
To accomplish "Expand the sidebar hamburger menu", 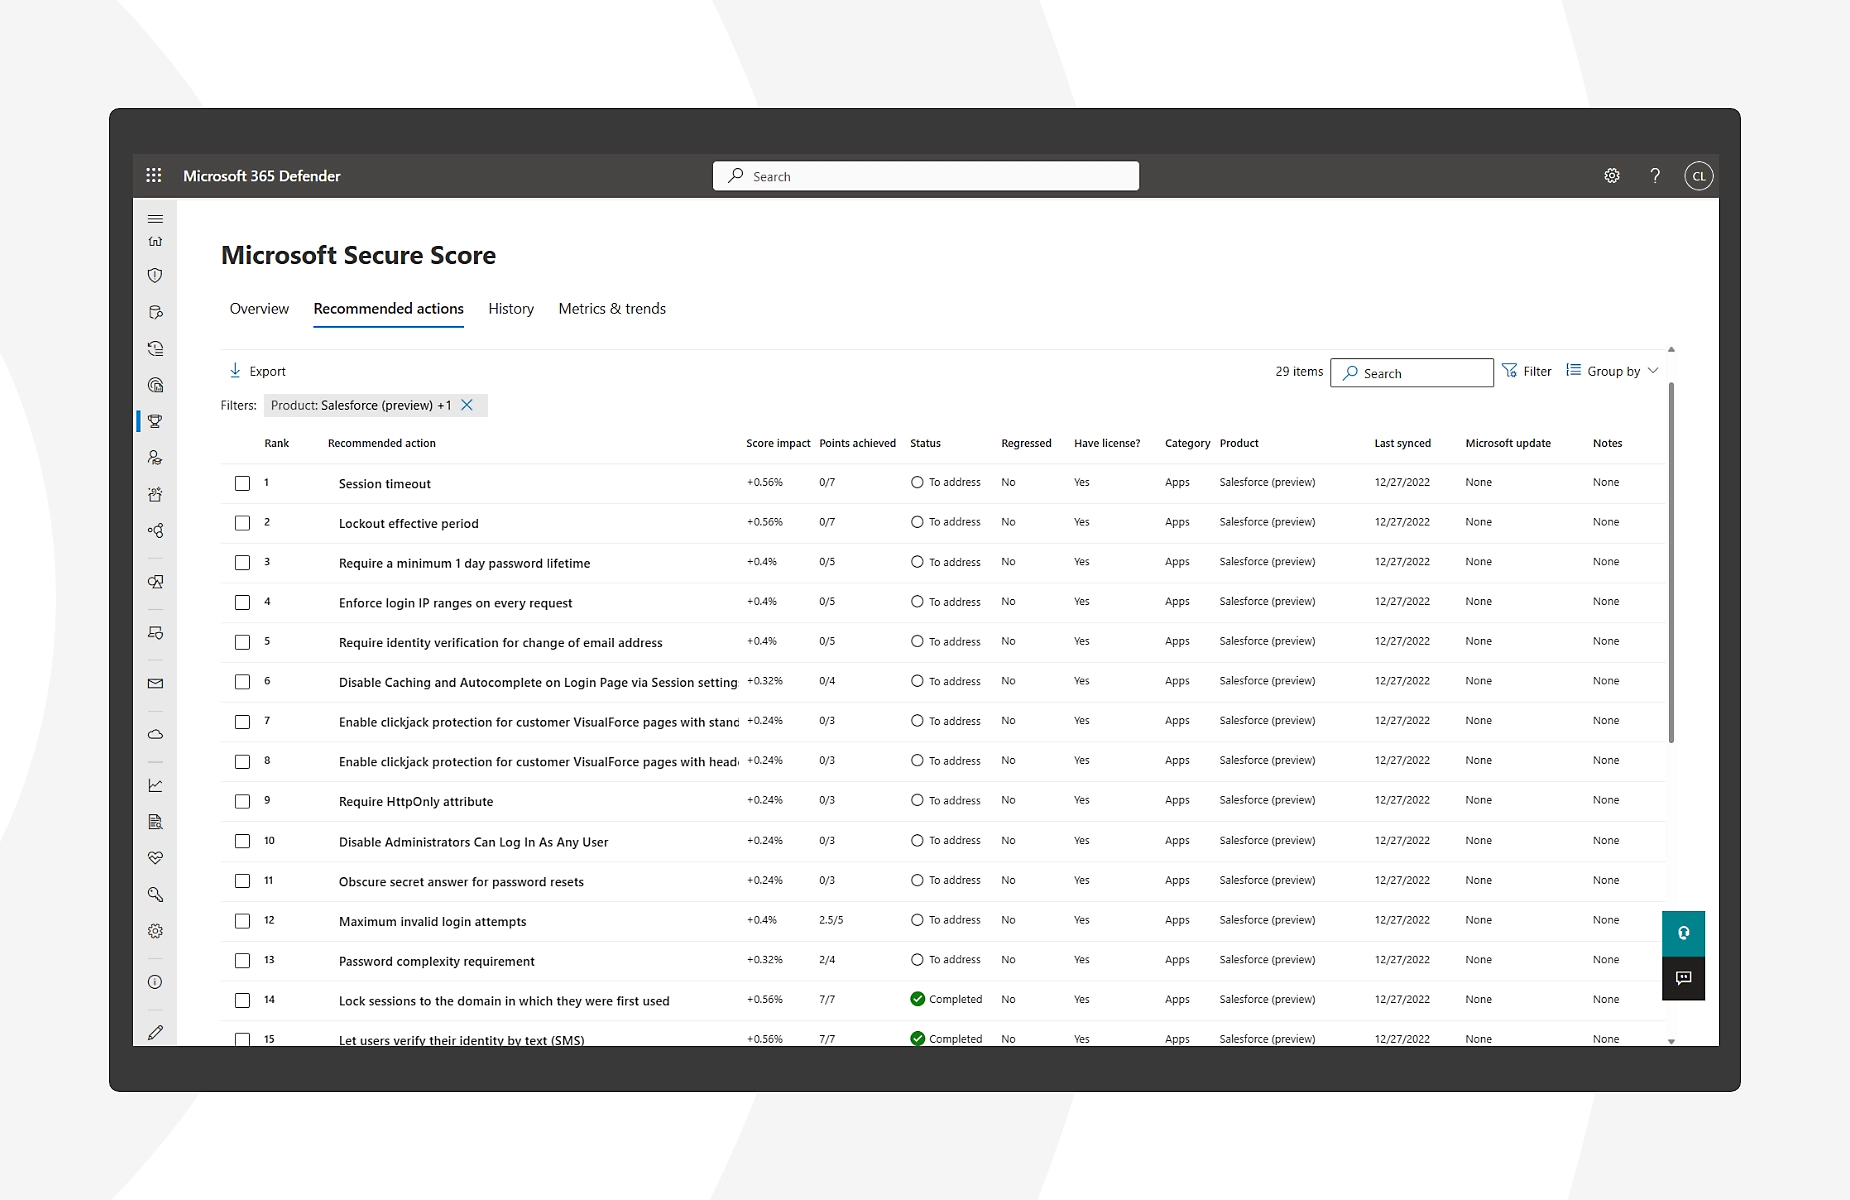I will coord(155,218).
